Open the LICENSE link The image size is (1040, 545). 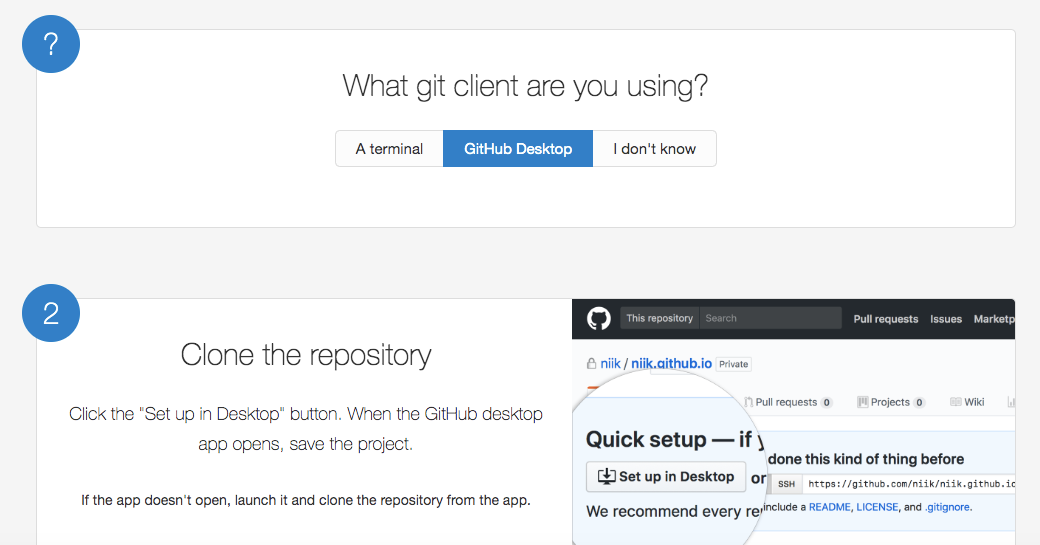[x=877, y=507]
